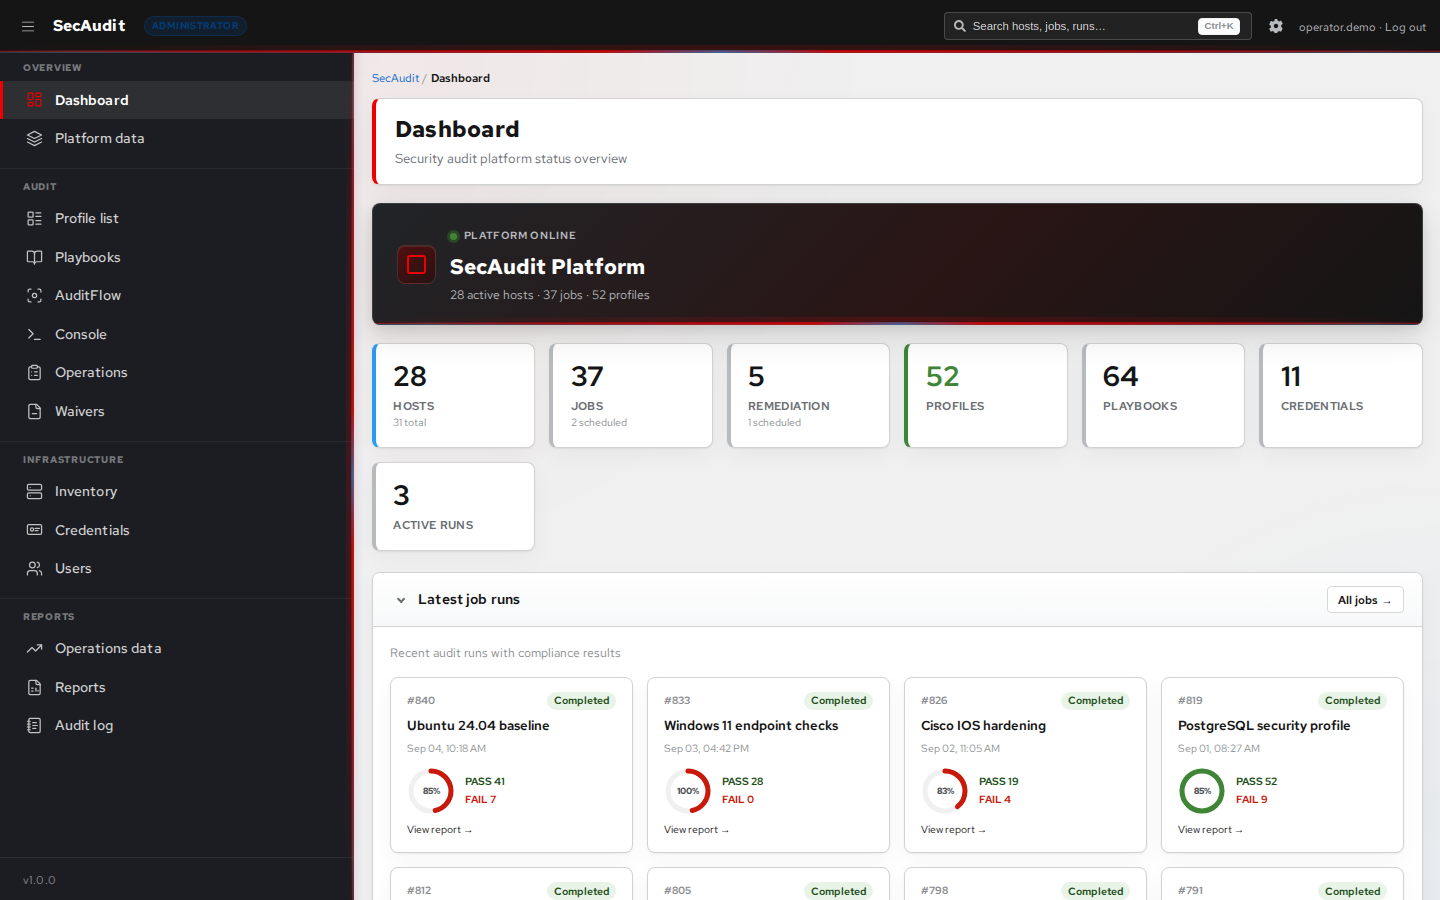Open the 64 Playbooks stat card
Image resolution: width=1440 pixels, height=900 pixels.
pyautogui.click(x=1163, y=396)
